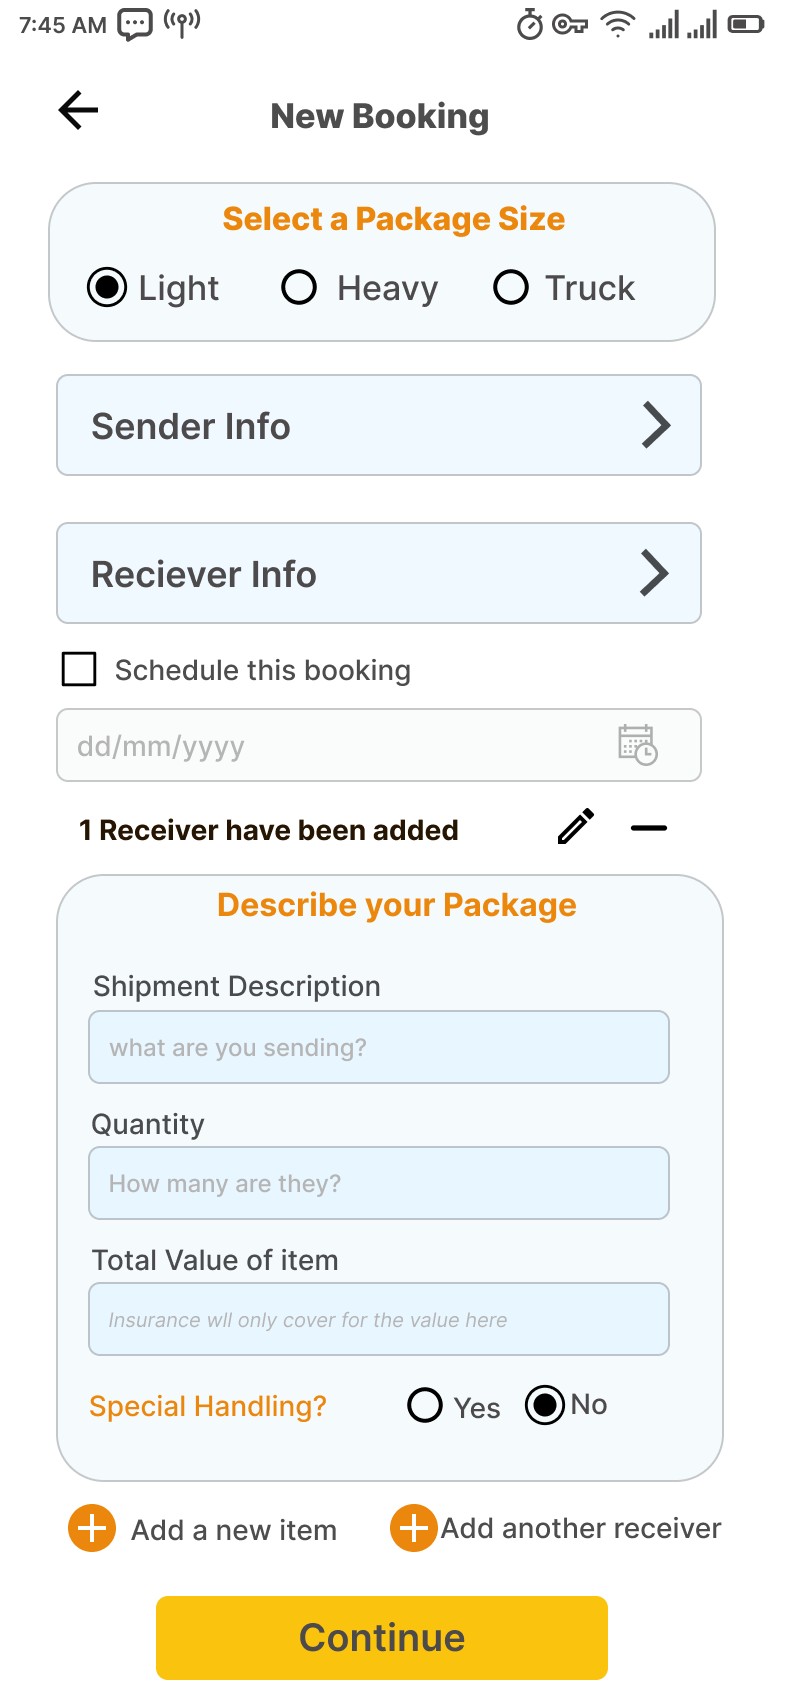Tap the orange plus beside Add a new item
786x1704 pixels.
coord(92,1528)
